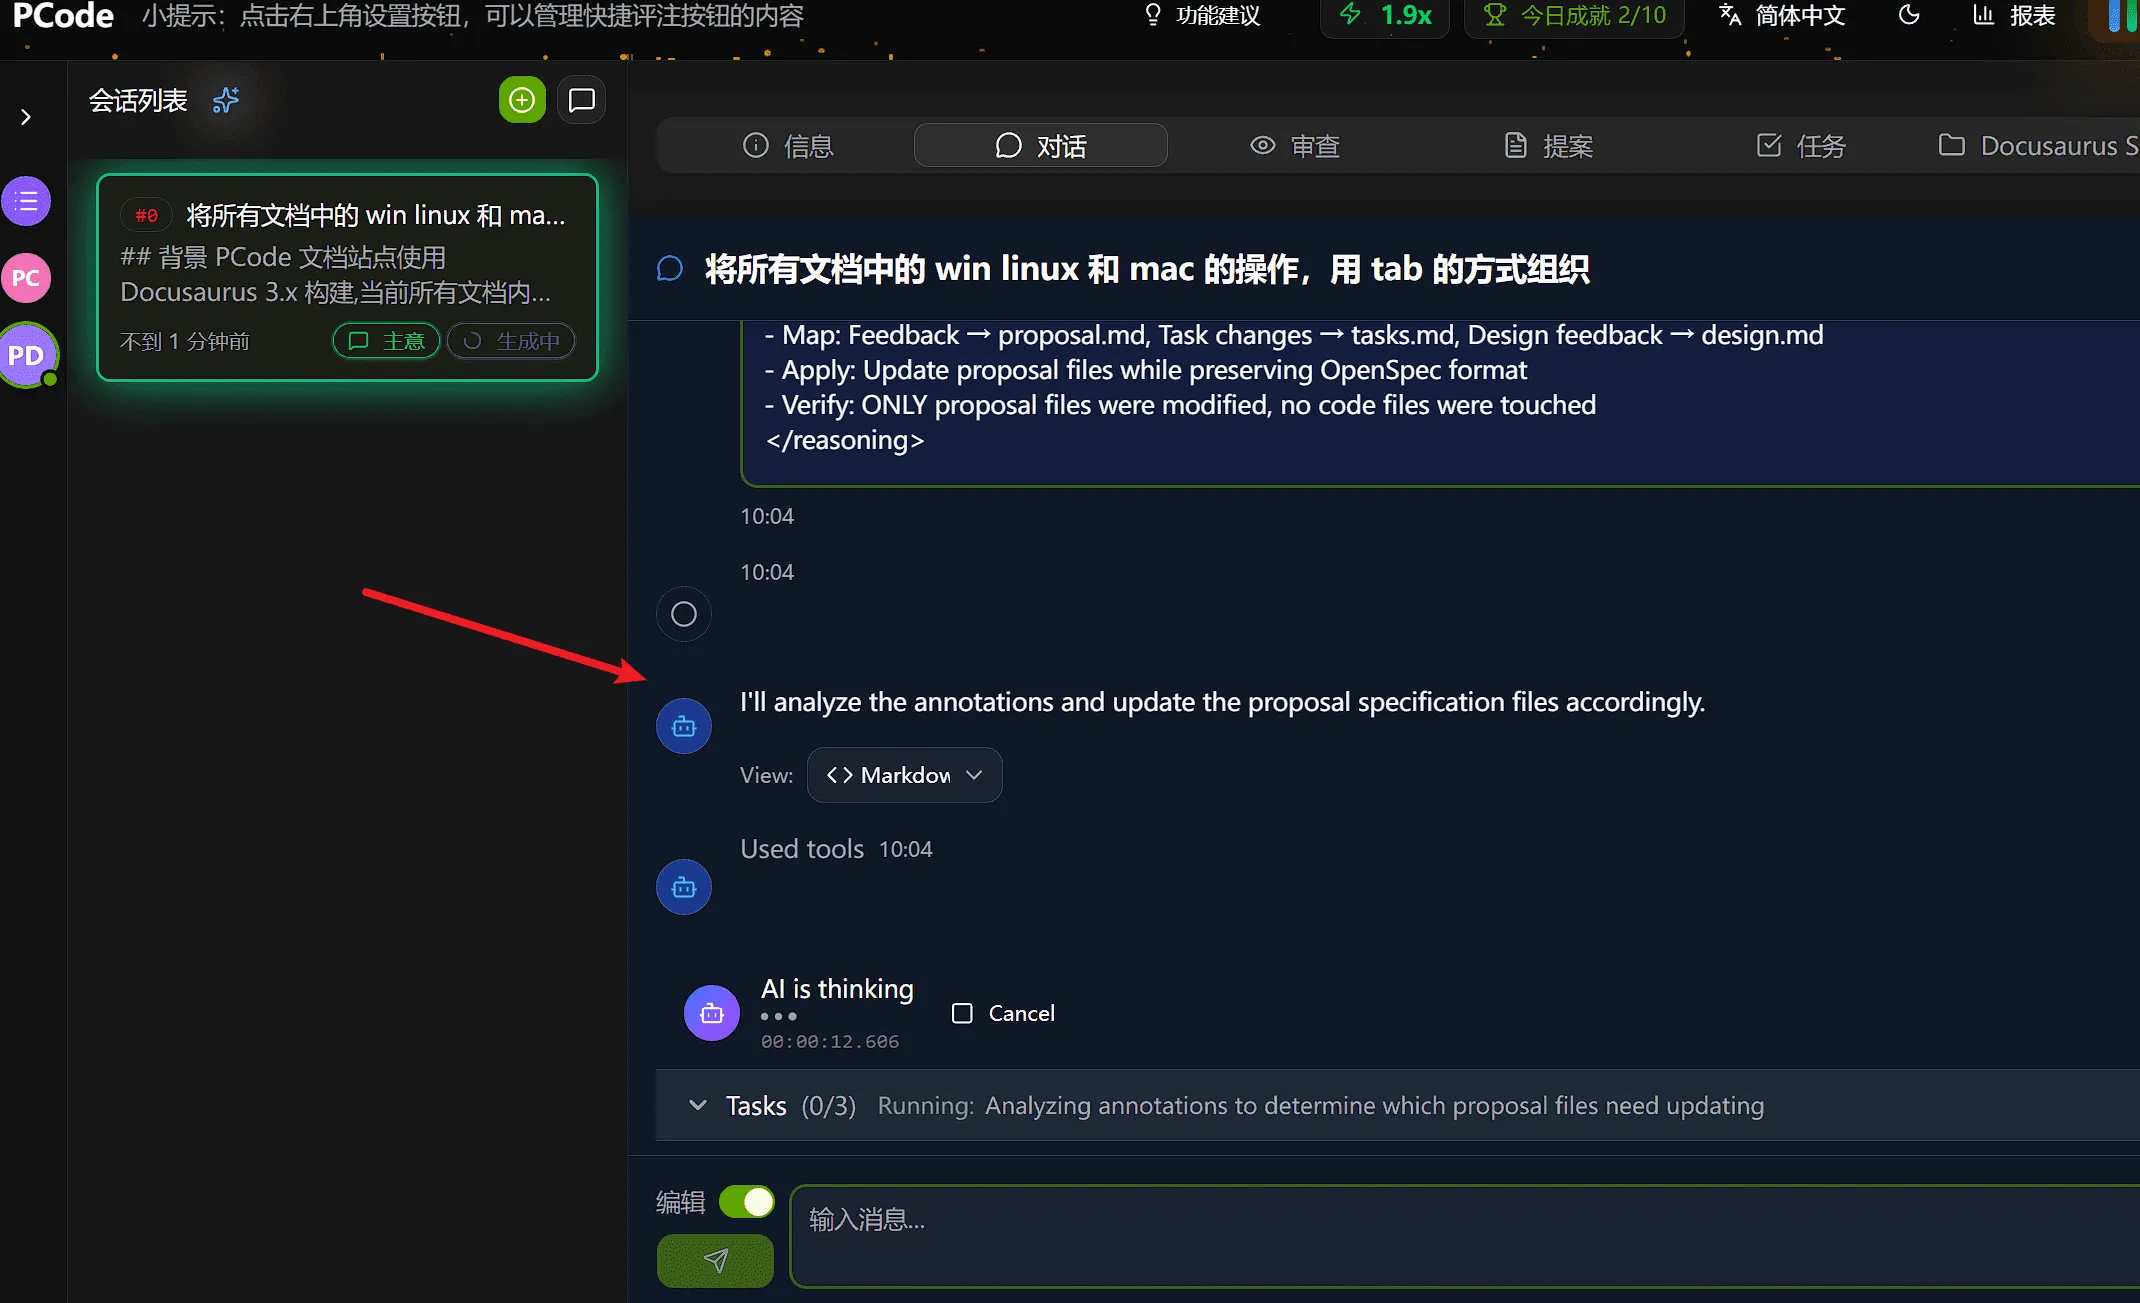Open the Markdown view dropdown

[903, 774]
